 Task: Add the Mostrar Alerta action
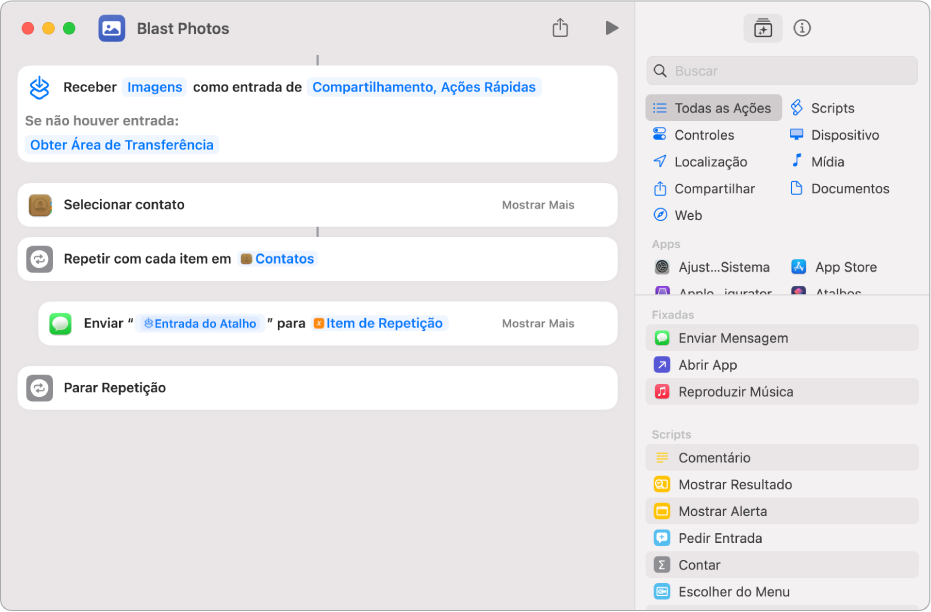pos(722,511)
